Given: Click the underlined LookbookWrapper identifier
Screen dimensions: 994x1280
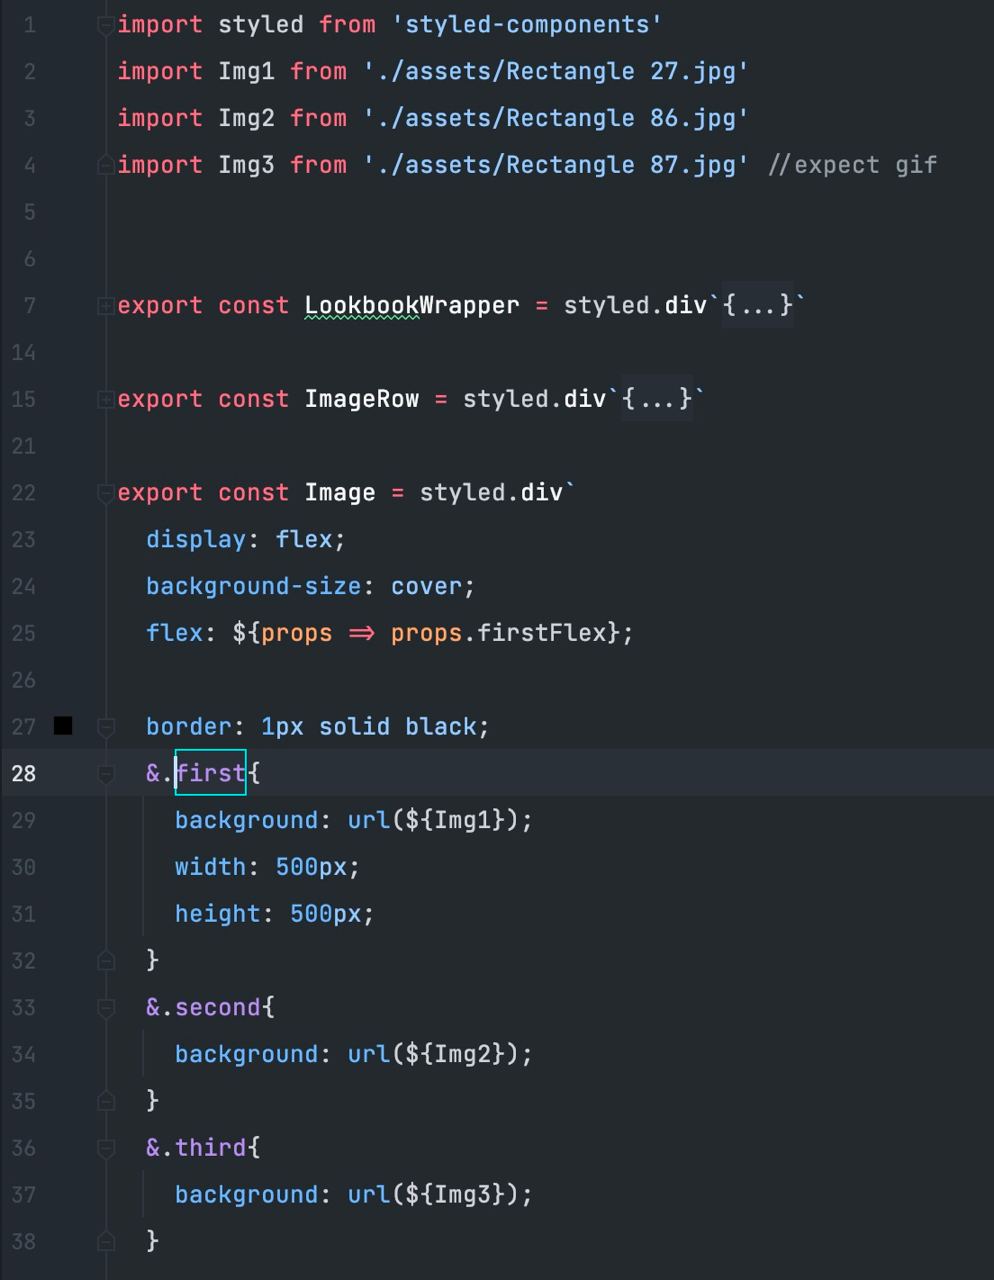Looking at the screenshot, I should point(412,306).
